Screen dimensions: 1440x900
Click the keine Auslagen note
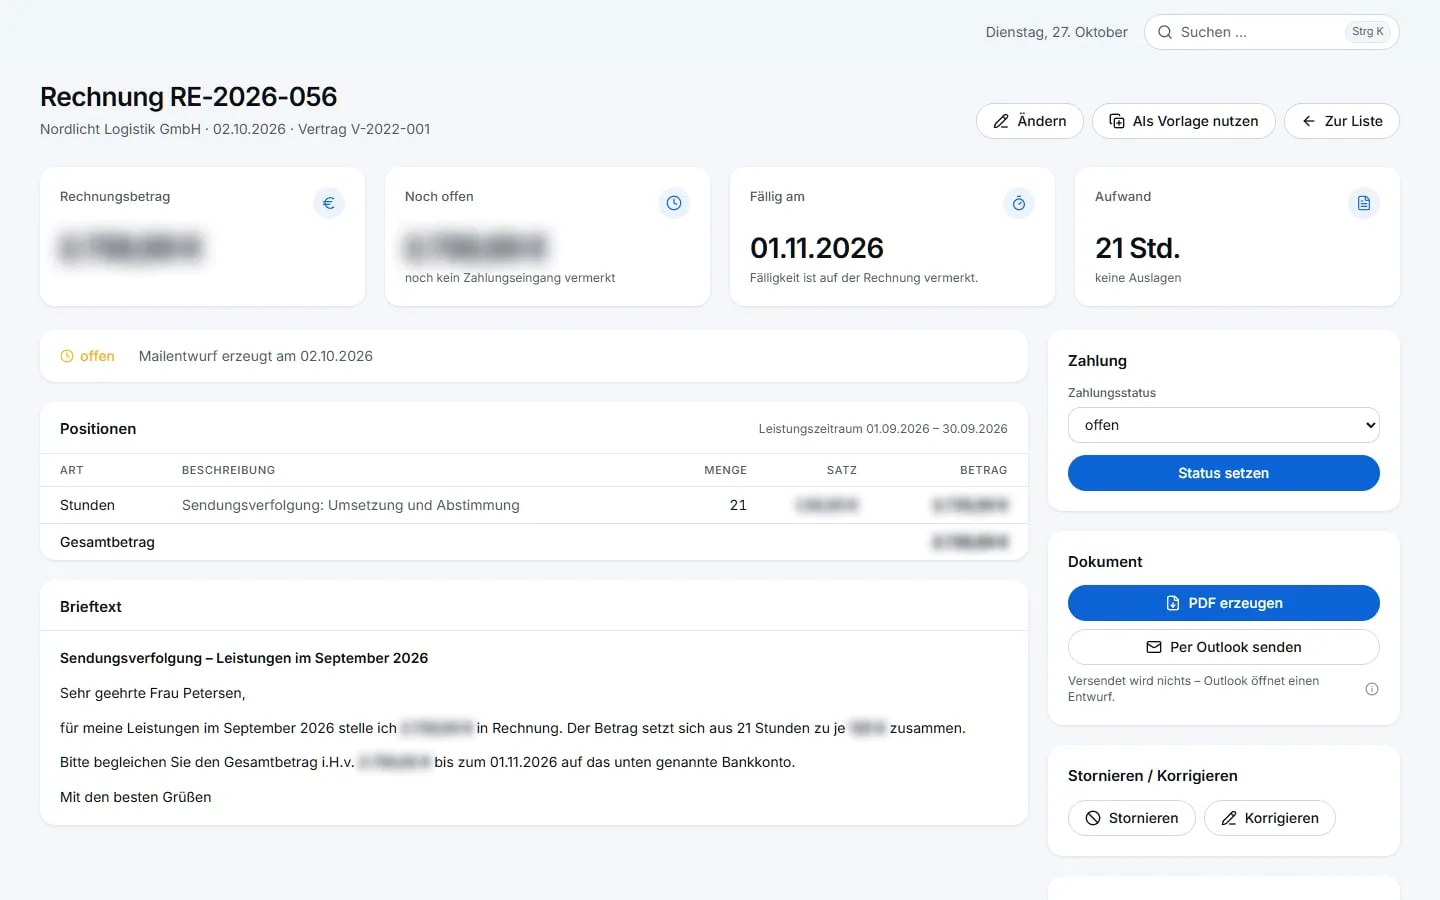pyautogui.click(x=1138, y=278)
